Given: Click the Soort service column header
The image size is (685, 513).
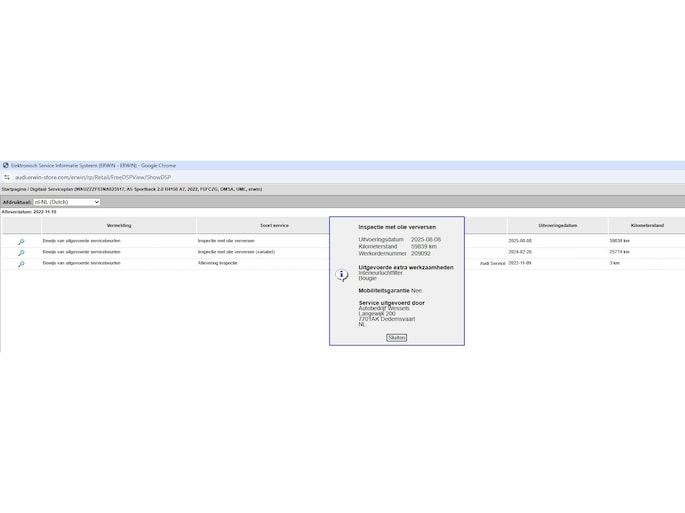Looking at the screenshot, I should pyautogui.click(x=274, y=226).
